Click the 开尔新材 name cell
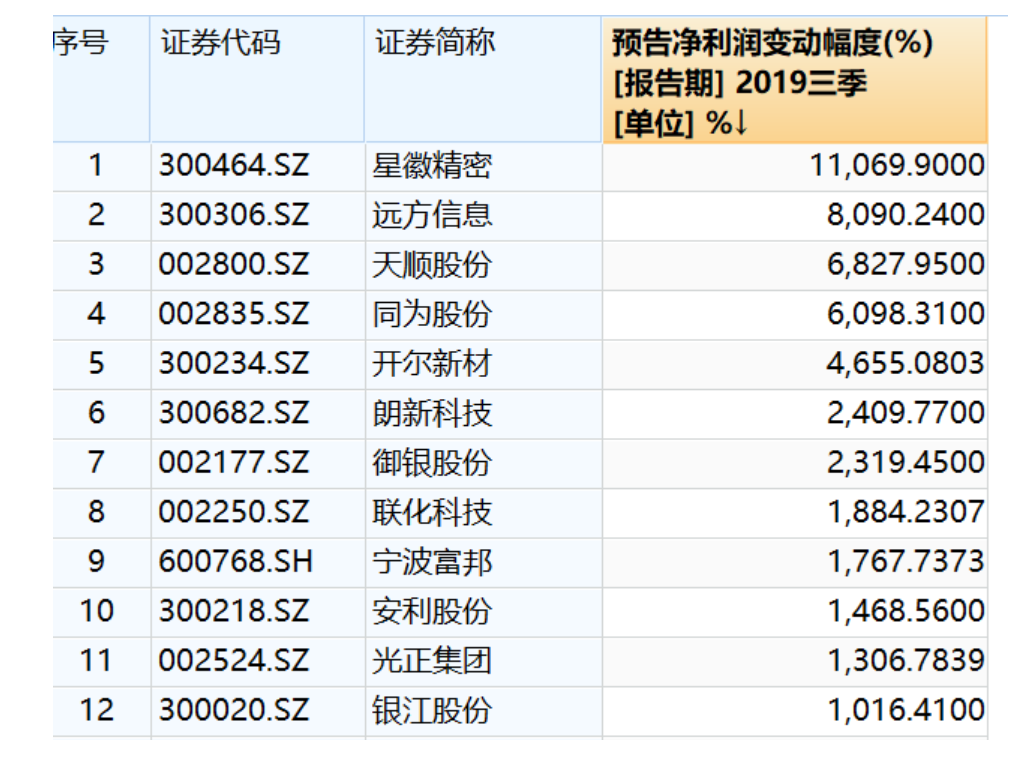Screen dimensions: 1034x761 point(432,363)
